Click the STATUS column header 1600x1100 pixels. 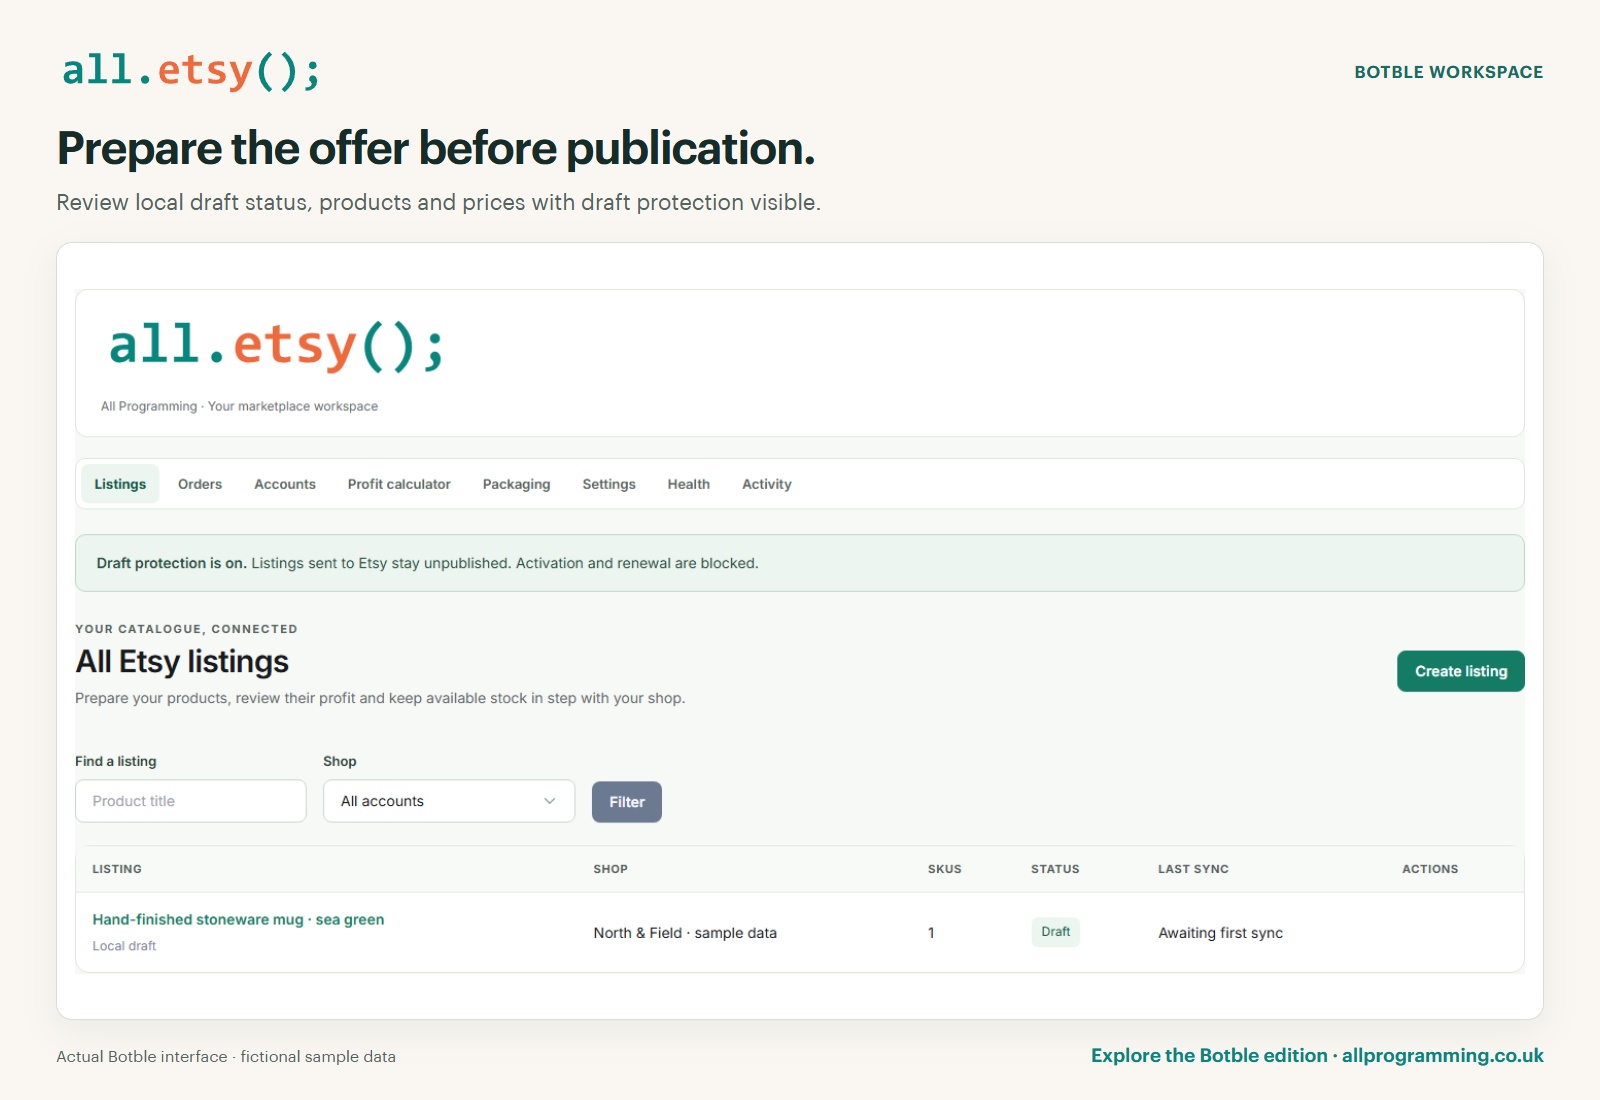click(1055, 869)
